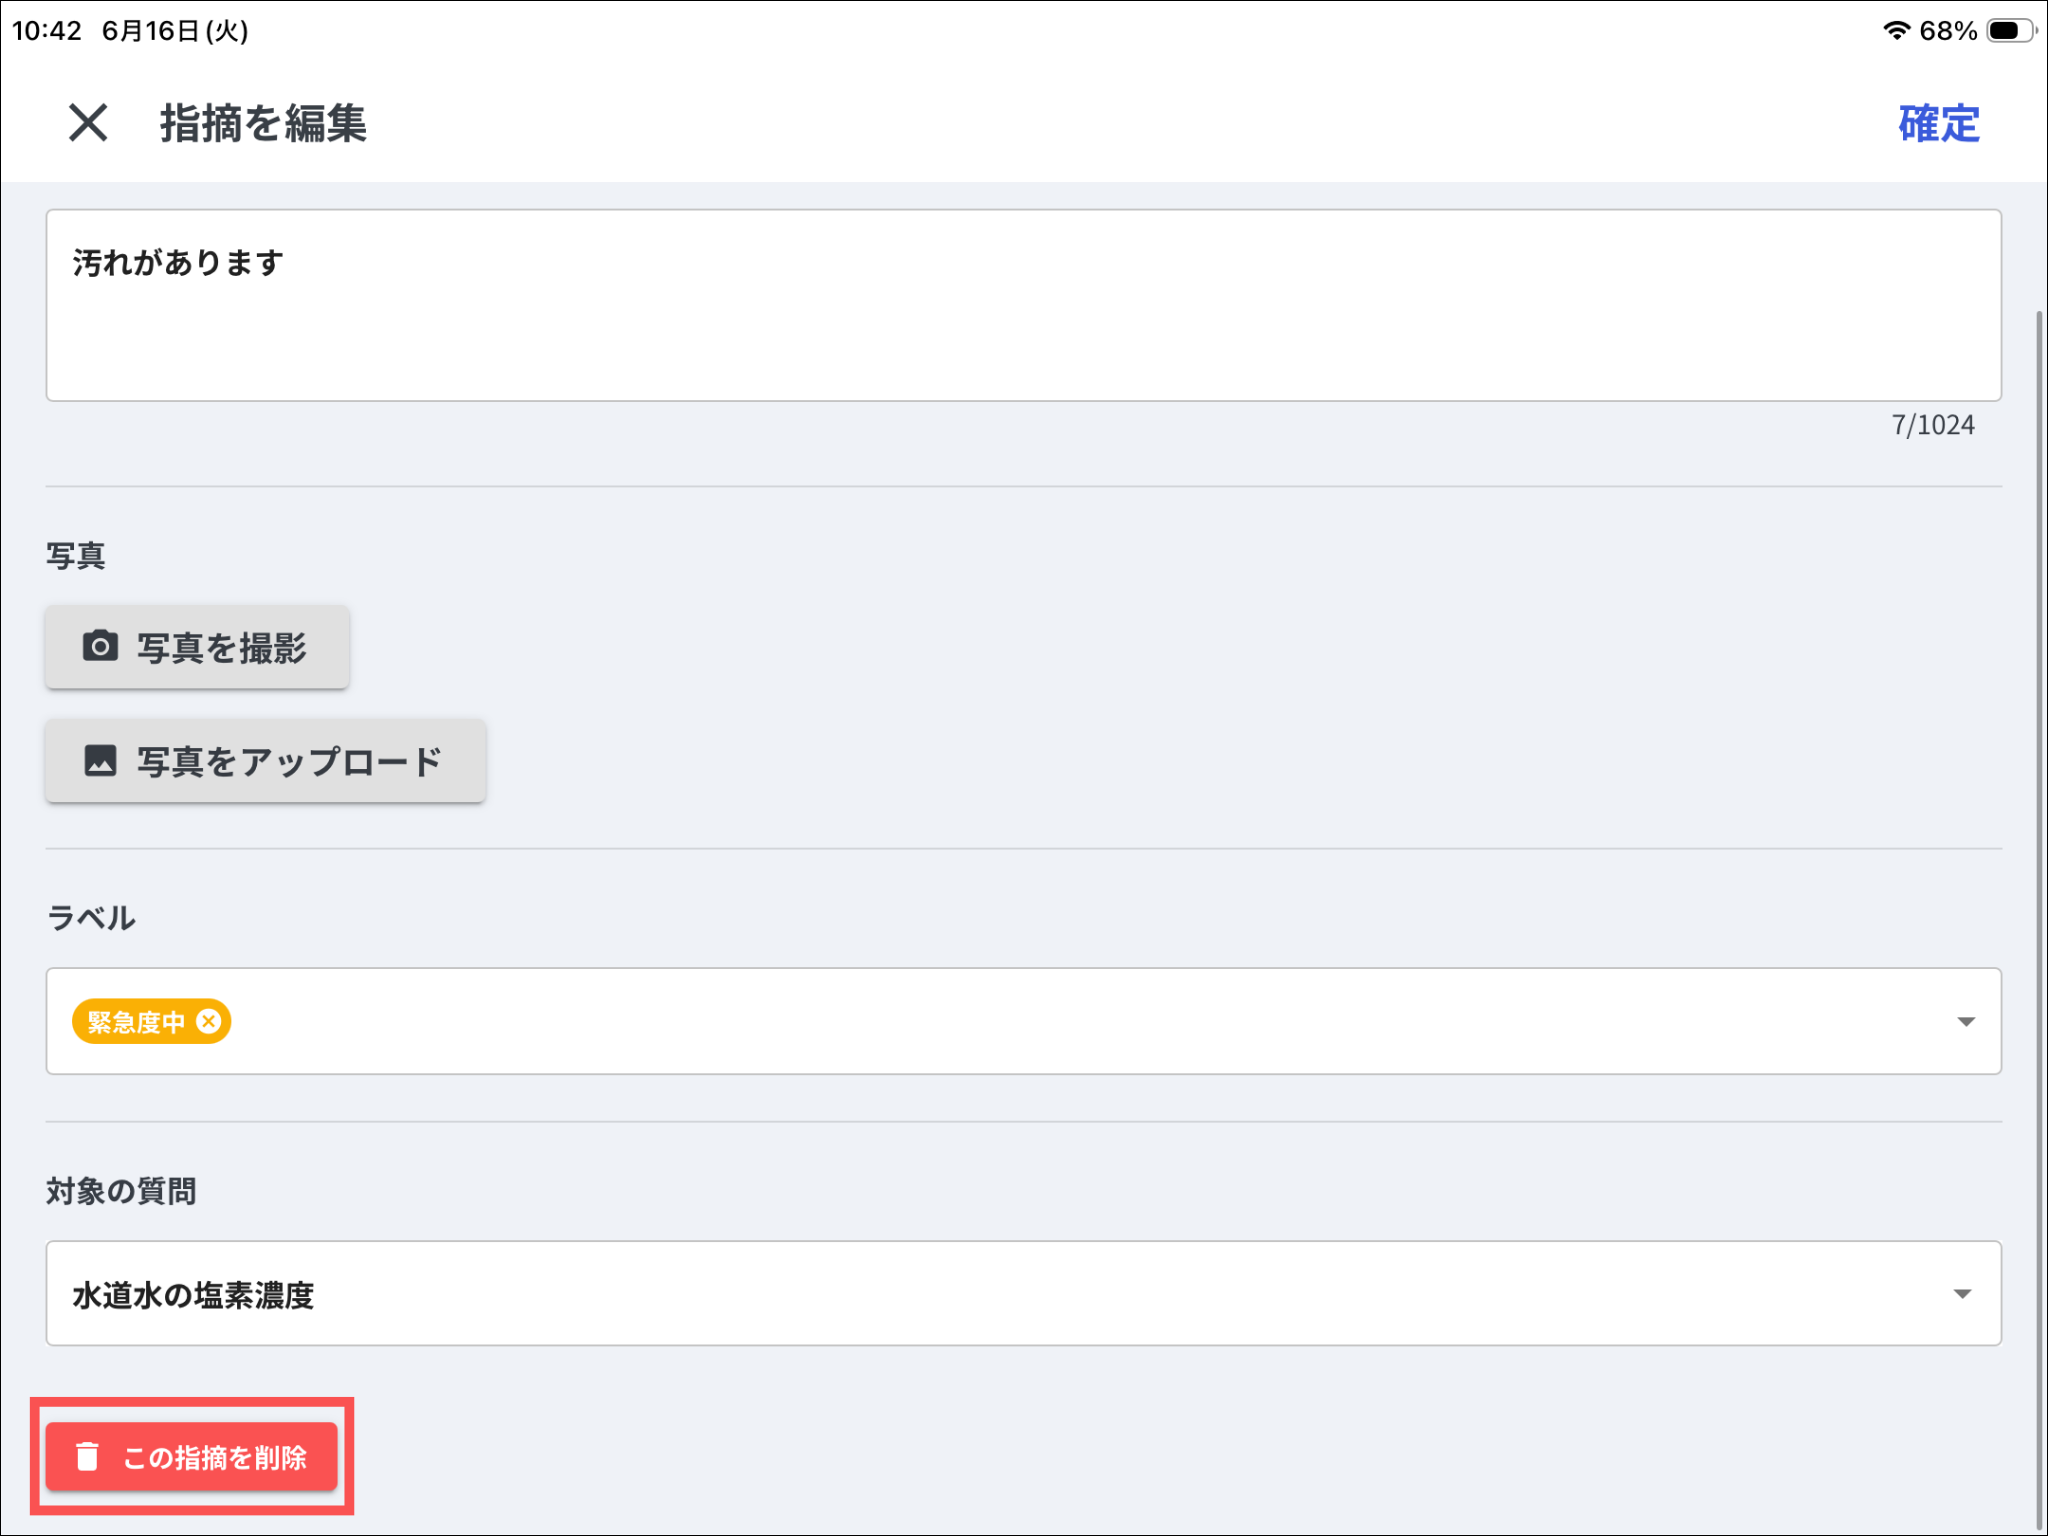Image resolution: width=2048 pixels, height=1536 pixels.
Task: Click the 6月16日 date in the status bar
Action: (152, 30)
